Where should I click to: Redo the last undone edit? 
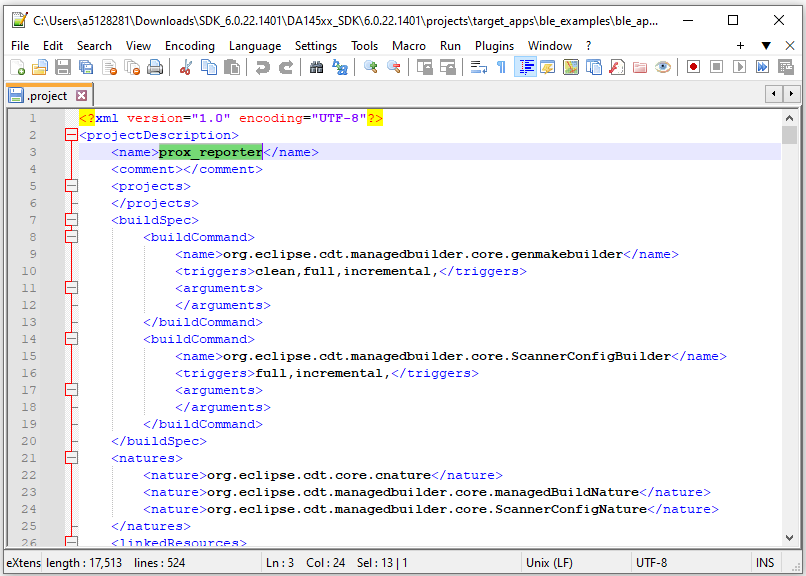[286, 67]
